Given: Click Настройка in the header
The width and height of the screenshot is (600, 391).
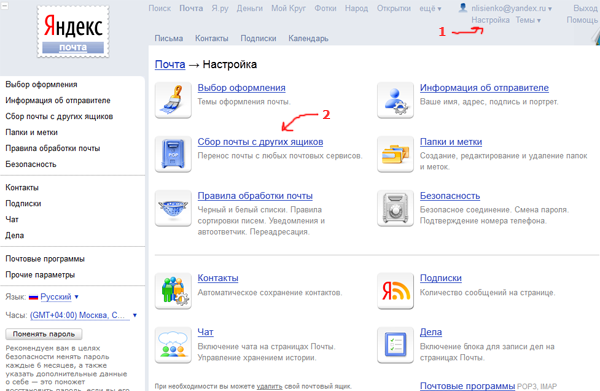Looking at the screenshot, I should click(x=490, y=20).
